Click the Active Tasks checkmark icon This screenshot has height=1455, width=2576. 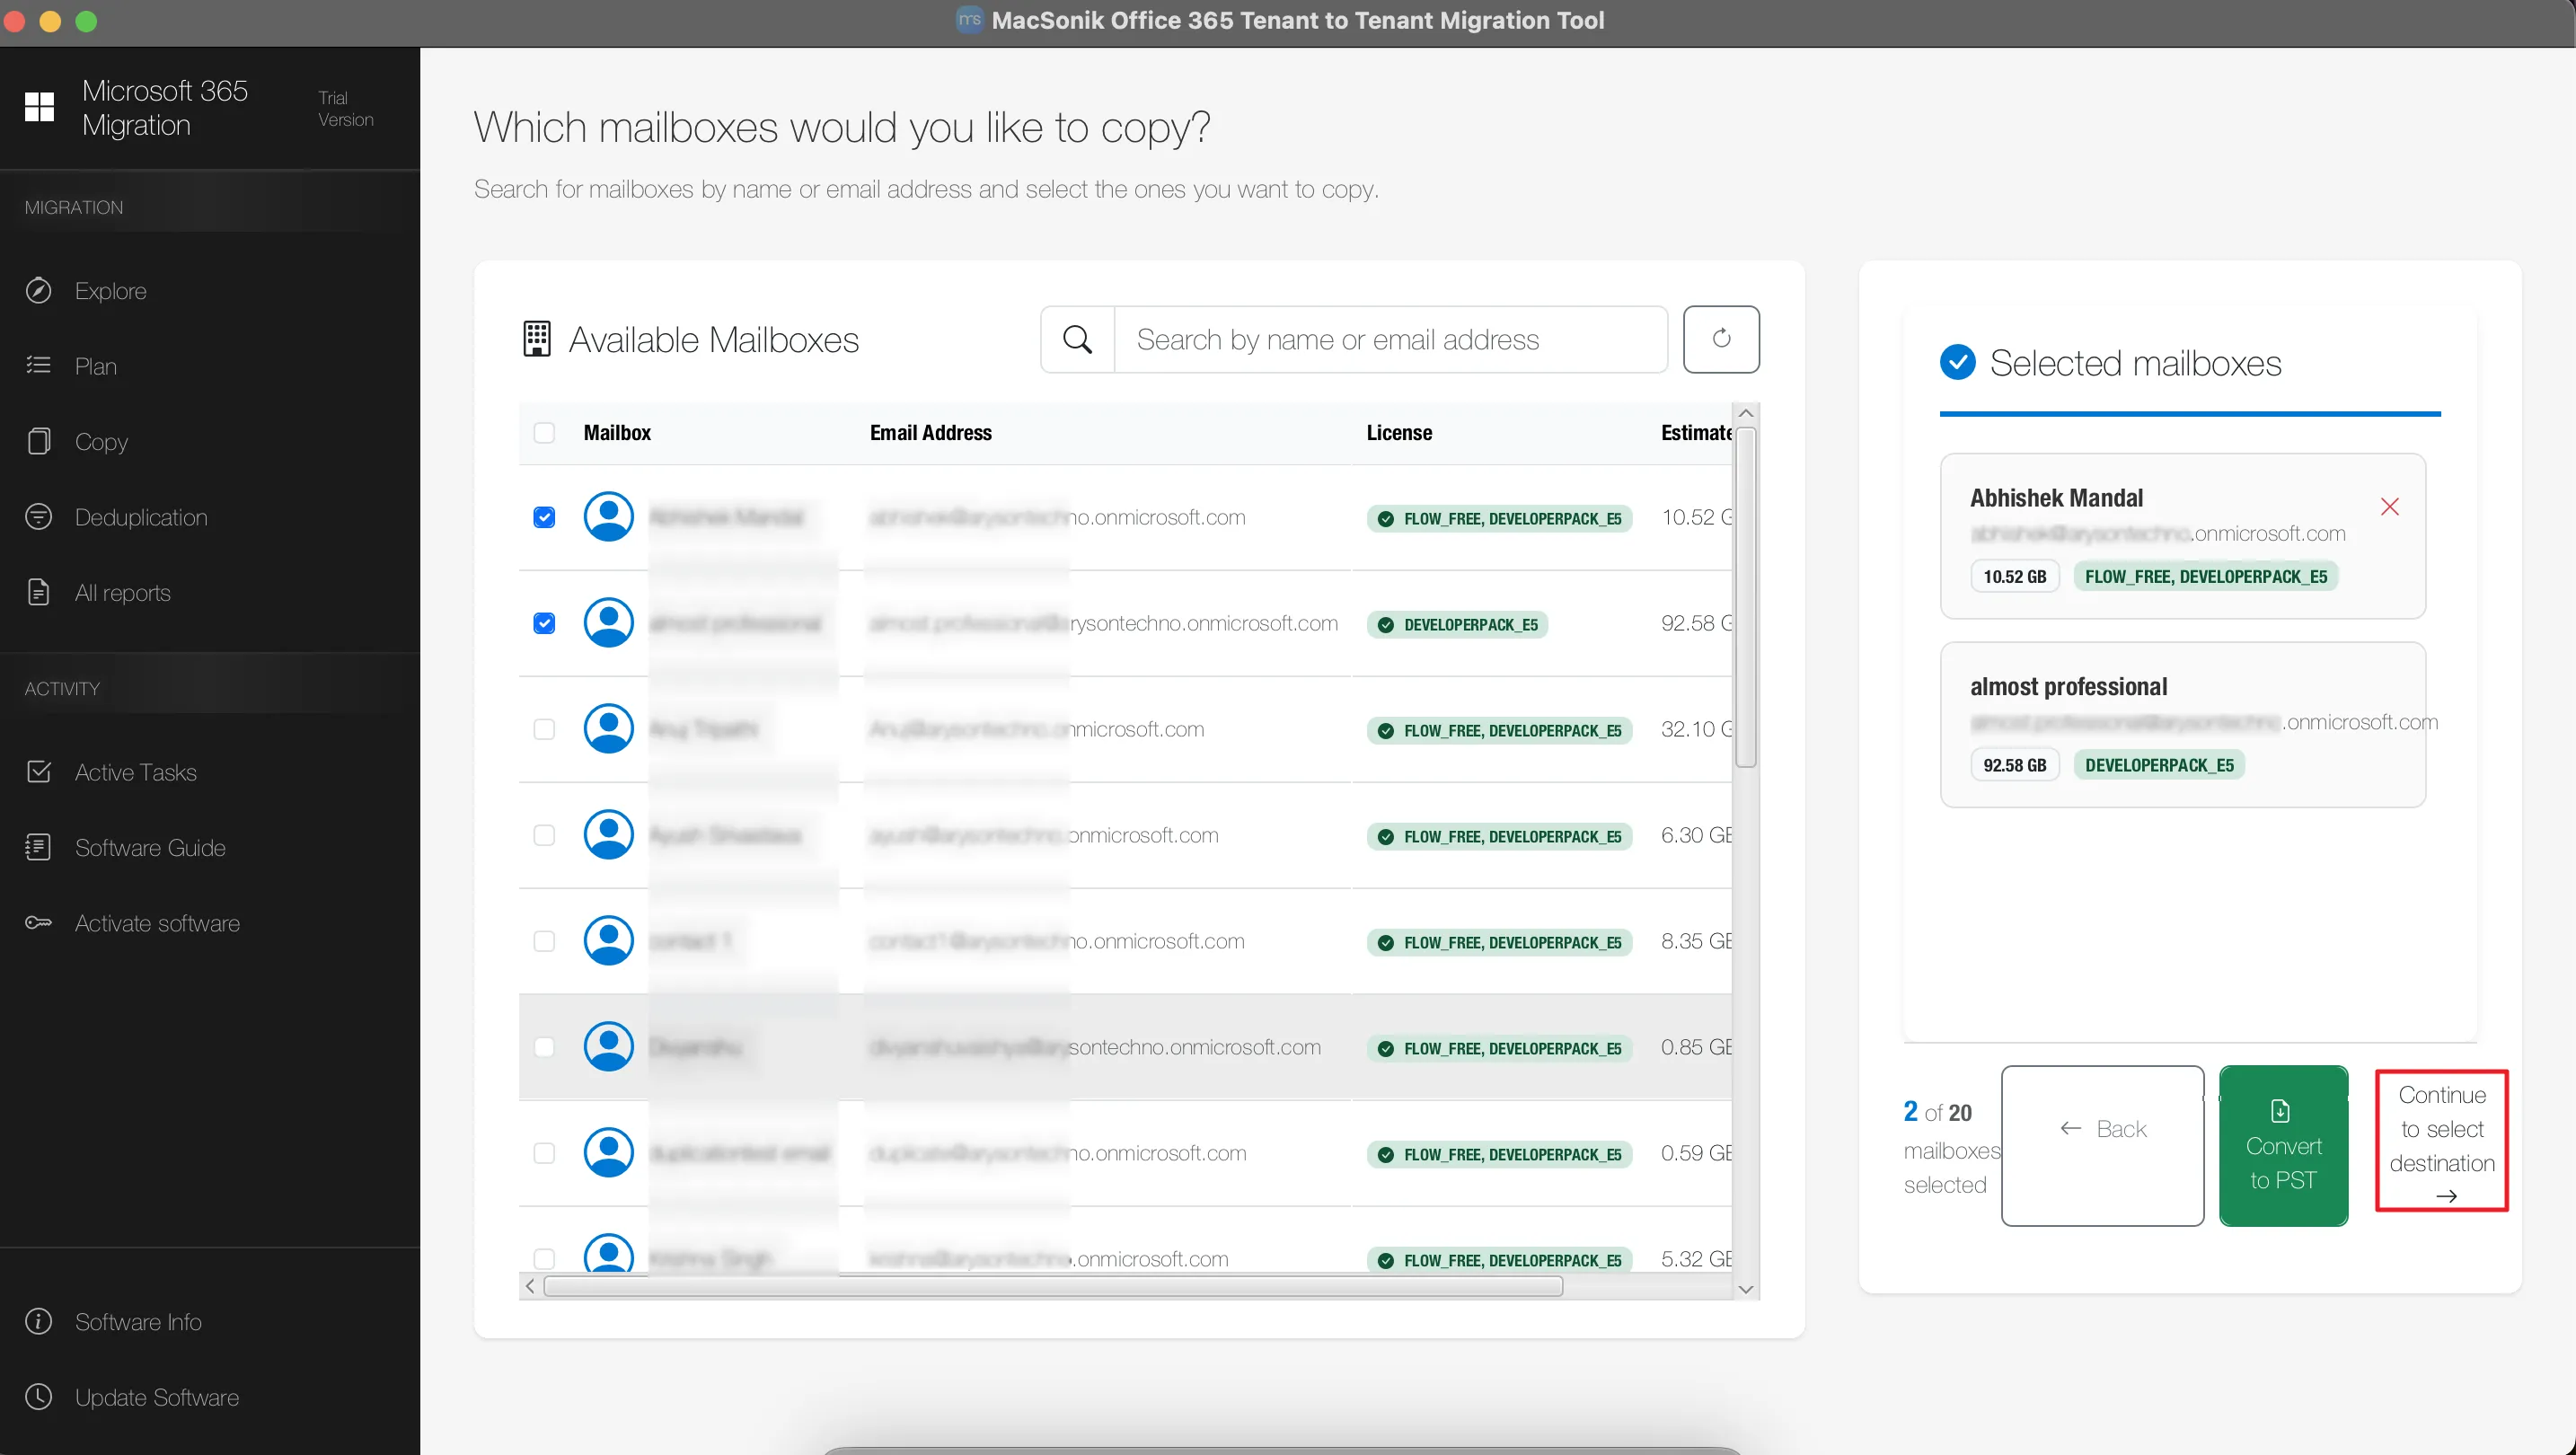[x=39, y=771]
